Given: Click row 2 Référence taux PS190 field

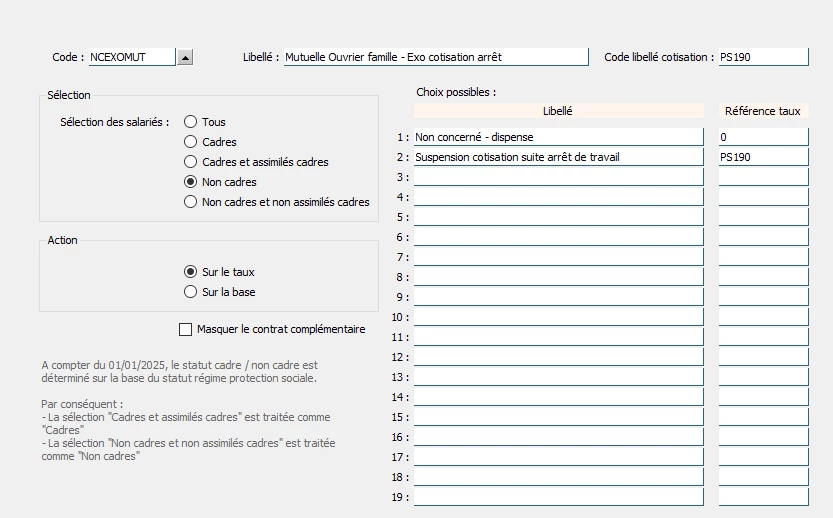Looking at the screenshot, I should 763,157.
